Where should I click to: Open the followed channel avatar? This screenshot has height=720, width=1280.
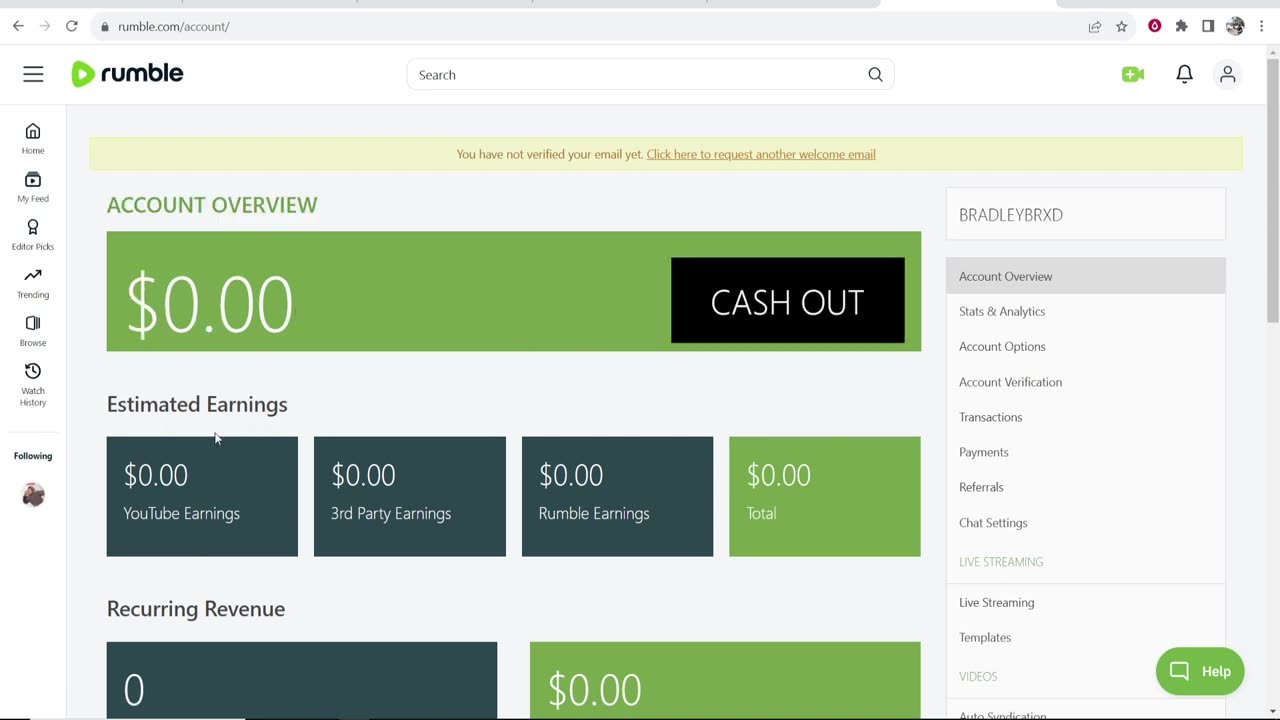pos(33,495)
